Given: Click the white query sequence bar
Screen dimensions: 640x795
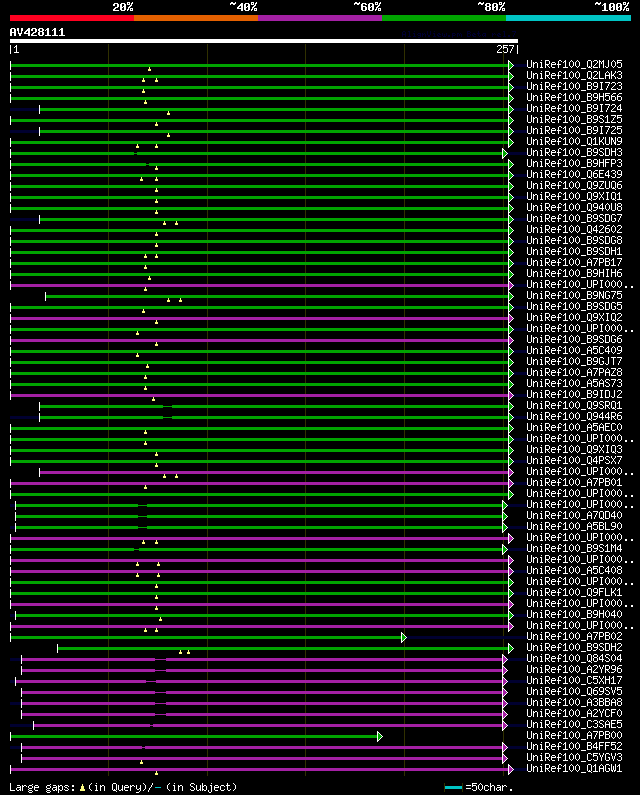Looking at the screenshot, I should (x=264, y=41).
